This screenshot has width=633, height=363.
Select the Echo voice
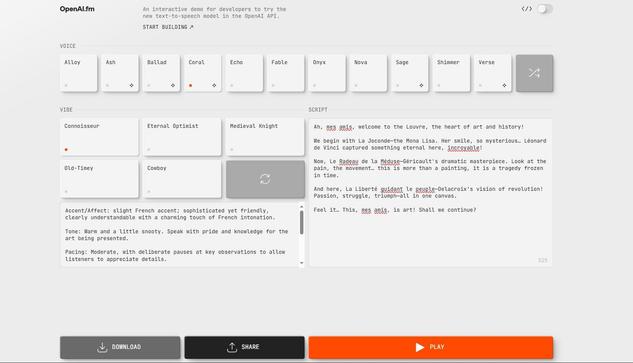point(244,73)
